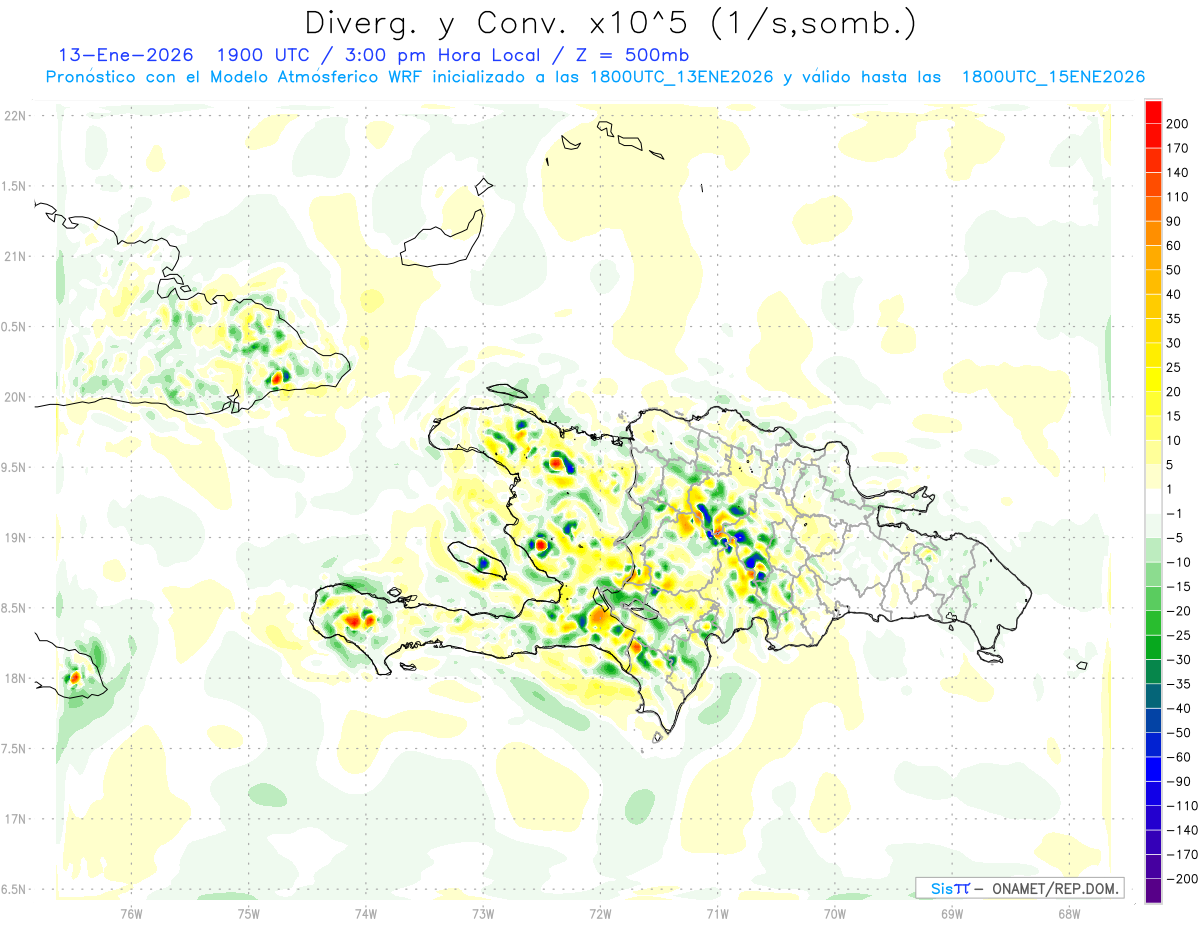
Task: Click the '-40' color bar label
Action: (1178, 709)
